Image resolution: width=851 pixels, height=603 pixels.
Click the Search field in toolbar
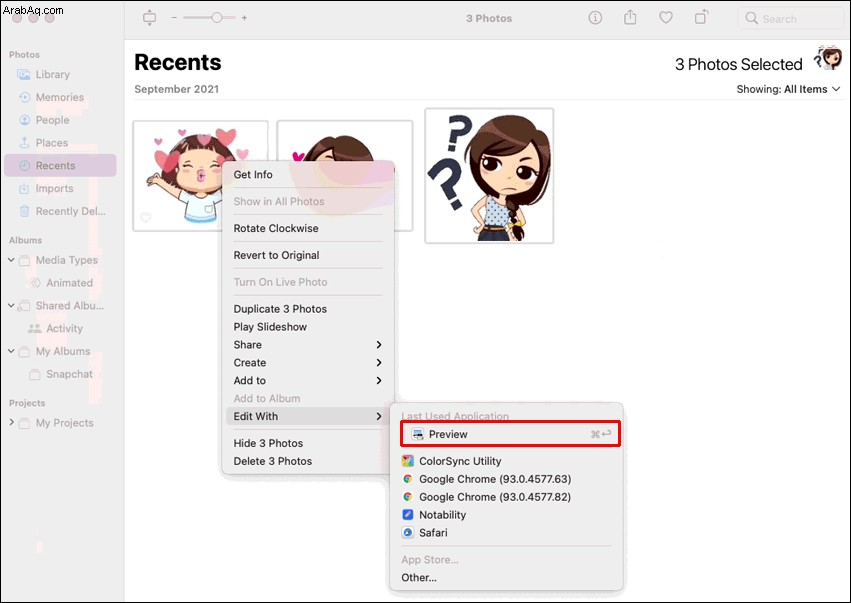click(791, 18)
